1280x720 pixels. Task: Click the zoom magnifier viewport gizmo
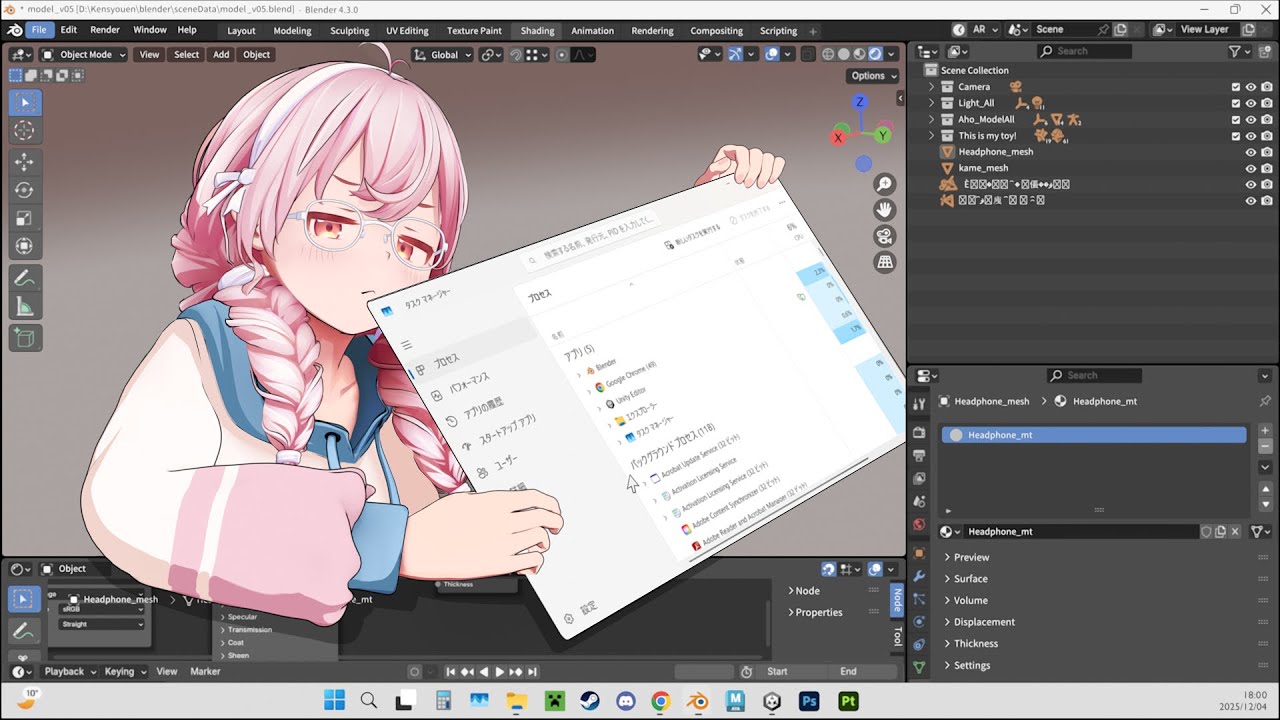pos(884,184)
